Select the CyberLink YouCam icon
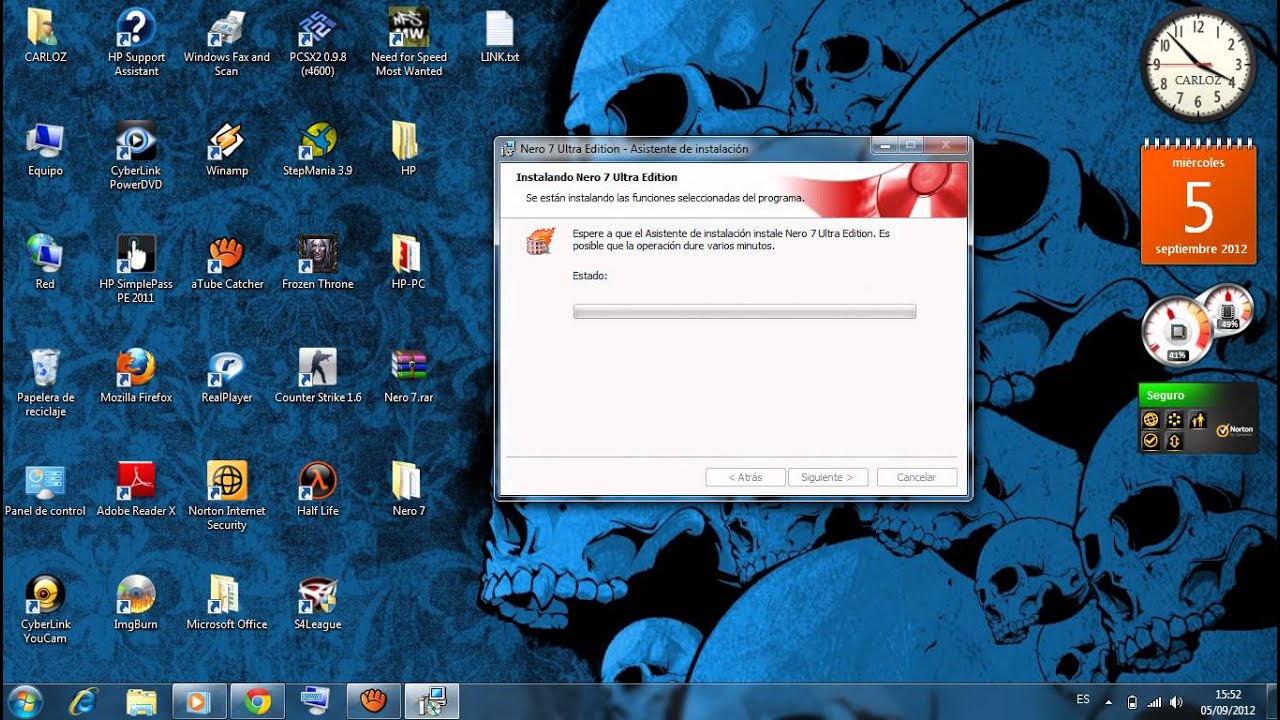 (45, 608)
